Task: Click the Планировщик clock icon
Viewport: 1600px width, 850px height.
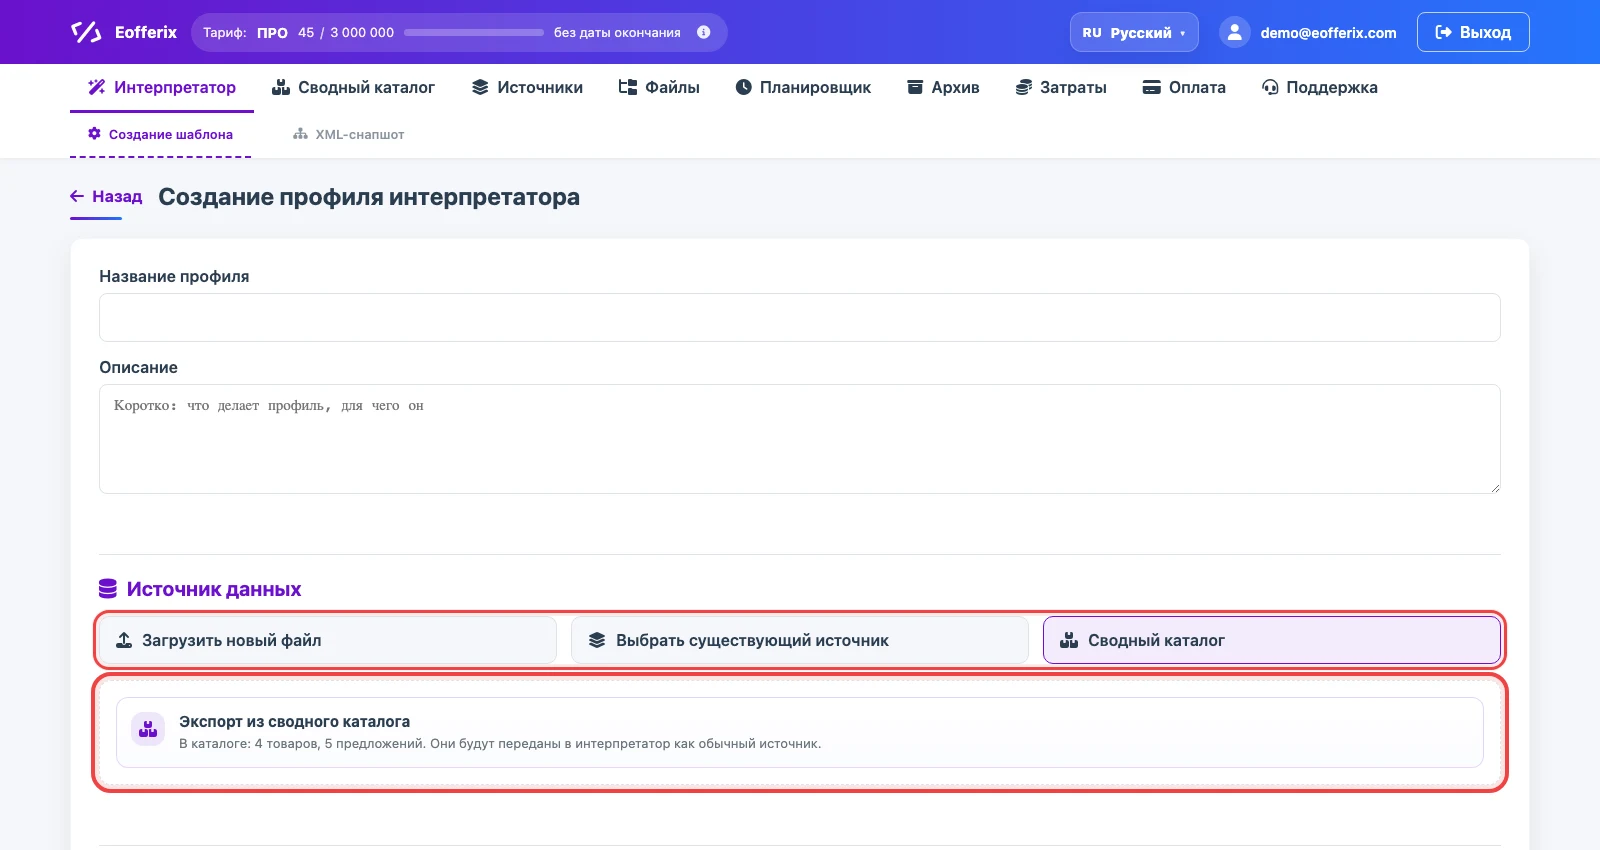Action: tap(744, 87)
